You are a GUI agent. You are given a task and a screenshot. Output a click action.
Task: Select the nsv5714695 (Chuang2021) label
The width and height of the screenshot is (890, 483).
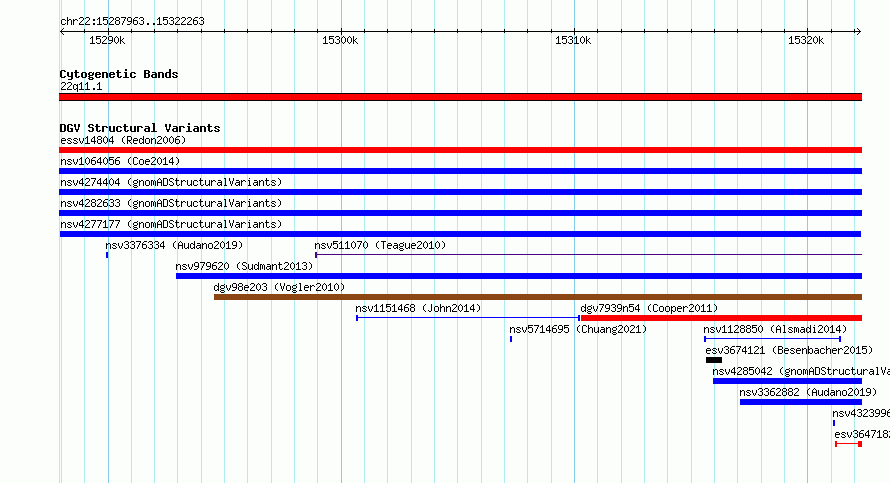click(578, 329)
